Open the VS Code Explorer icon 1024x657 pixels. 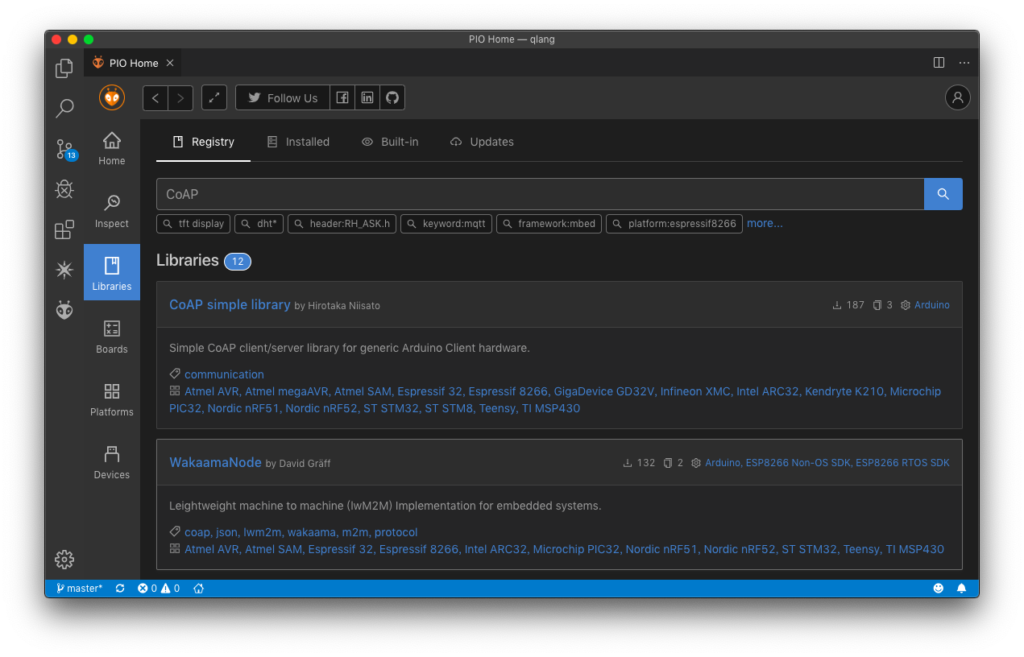(x=64, y=68)
